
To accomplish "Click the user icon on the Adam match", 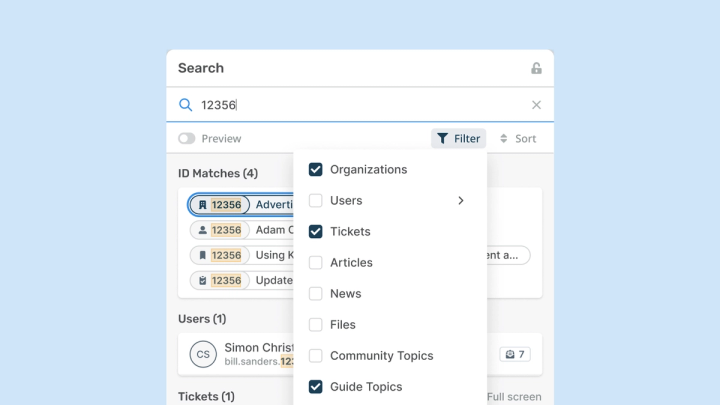I will (202, 230).
